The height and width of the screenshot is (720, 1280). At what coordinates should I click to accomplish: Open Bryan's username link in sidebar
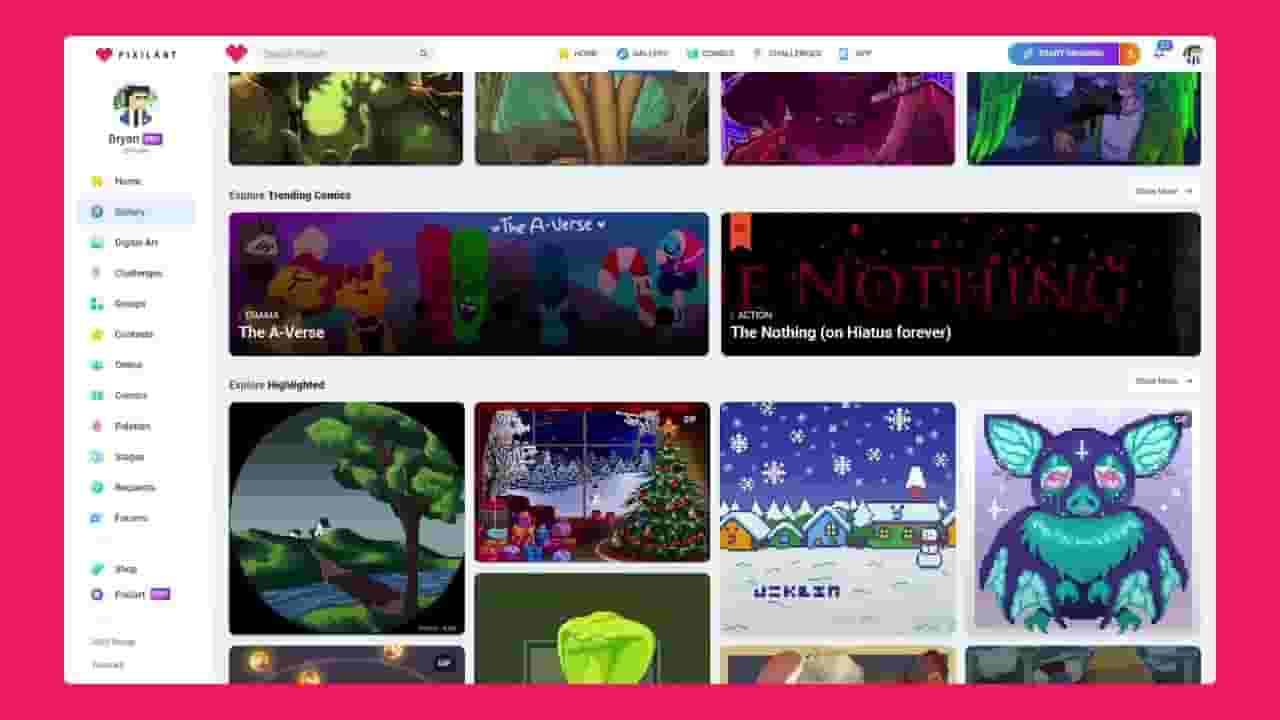click(124, 139)
